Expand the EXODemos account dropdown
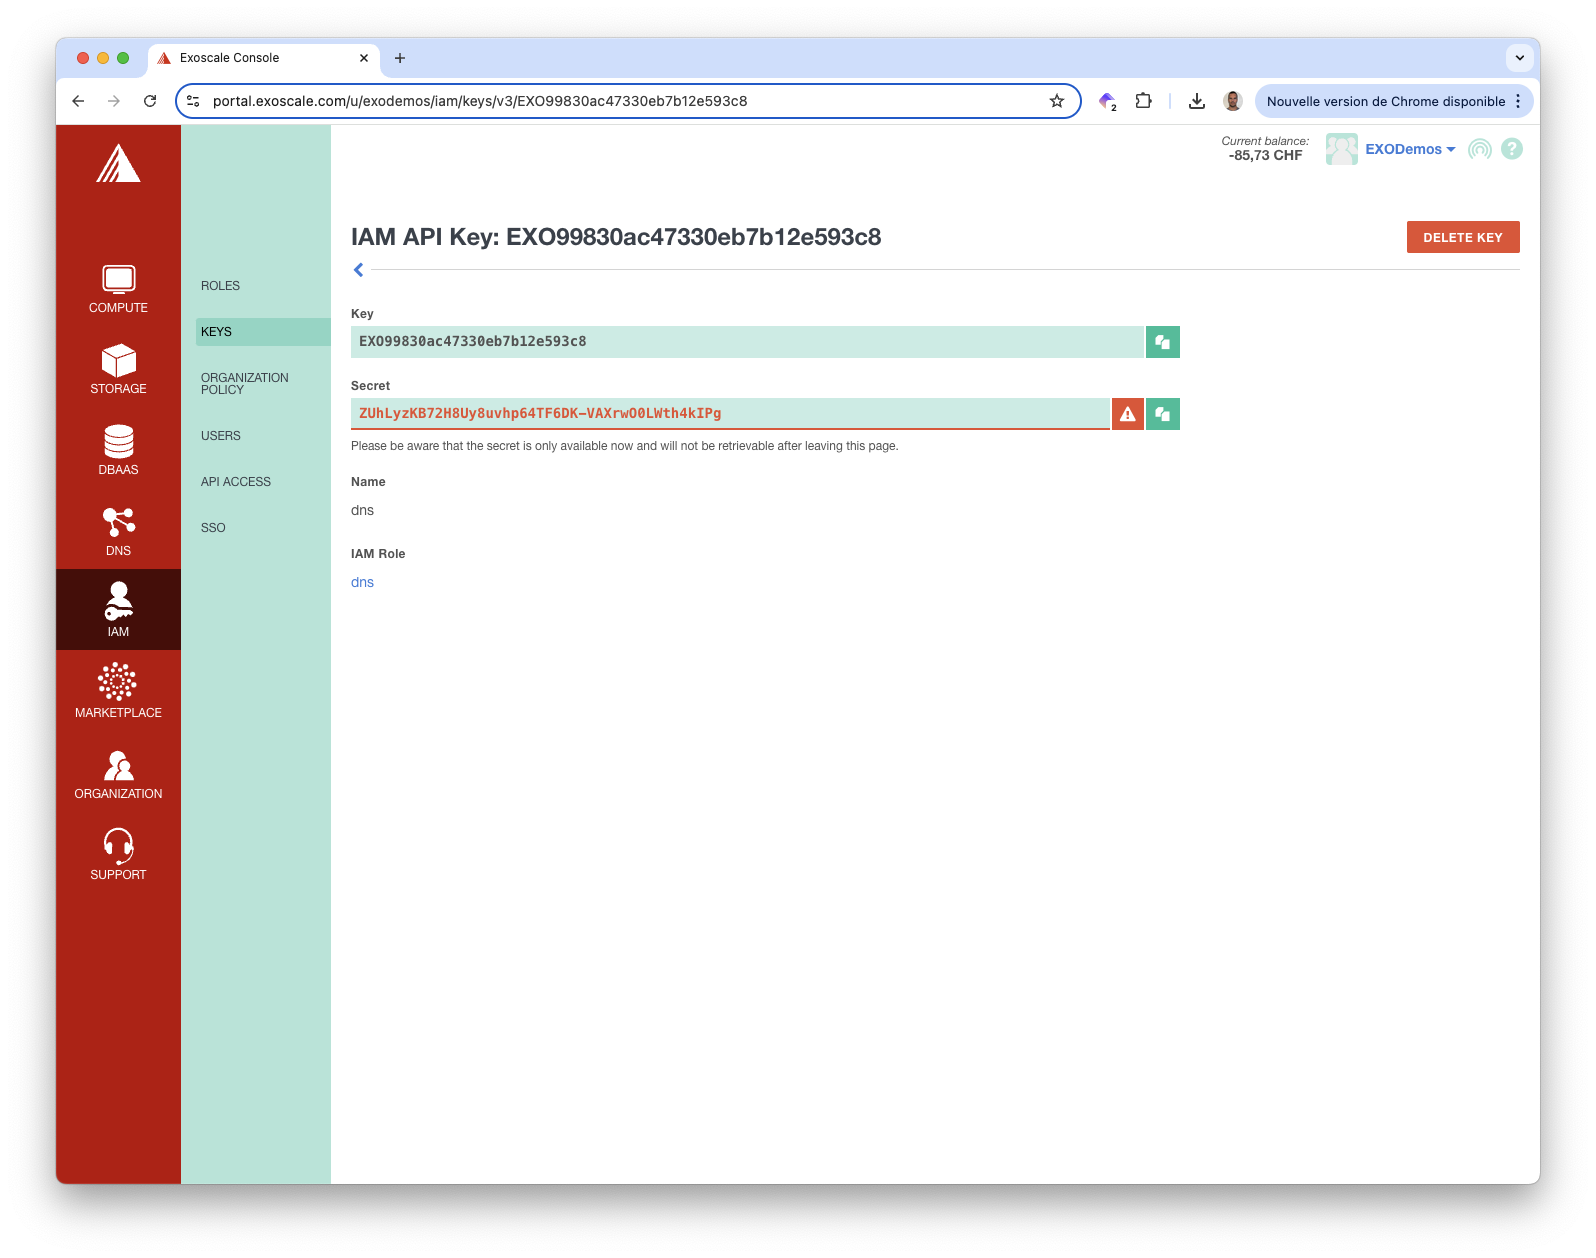 [1410, 149]
